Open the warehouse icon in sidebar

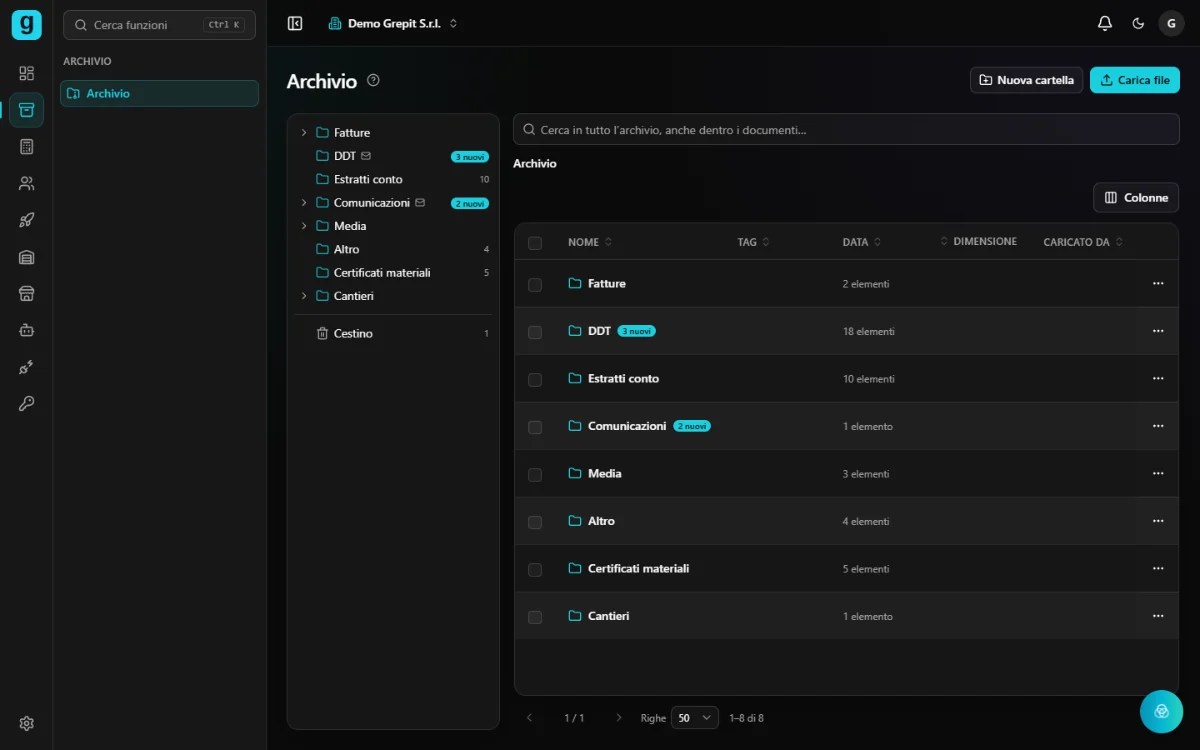coord(27,257)
